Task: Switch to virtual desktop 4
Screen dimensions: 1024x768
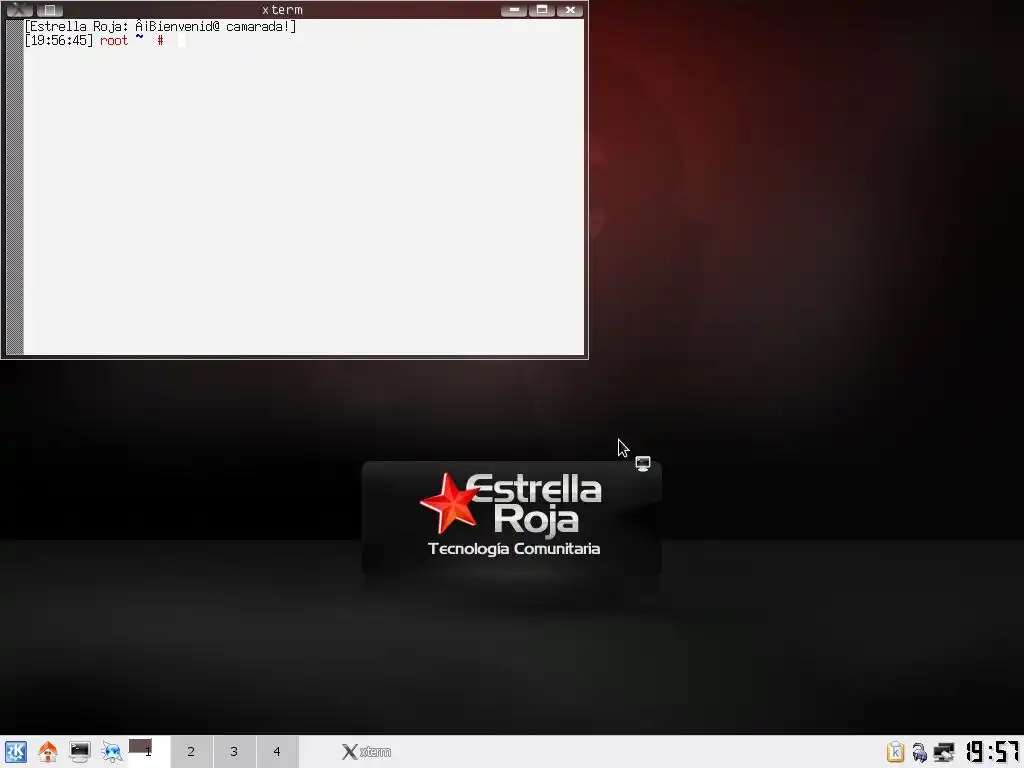Action: click(x=278, y=752)
